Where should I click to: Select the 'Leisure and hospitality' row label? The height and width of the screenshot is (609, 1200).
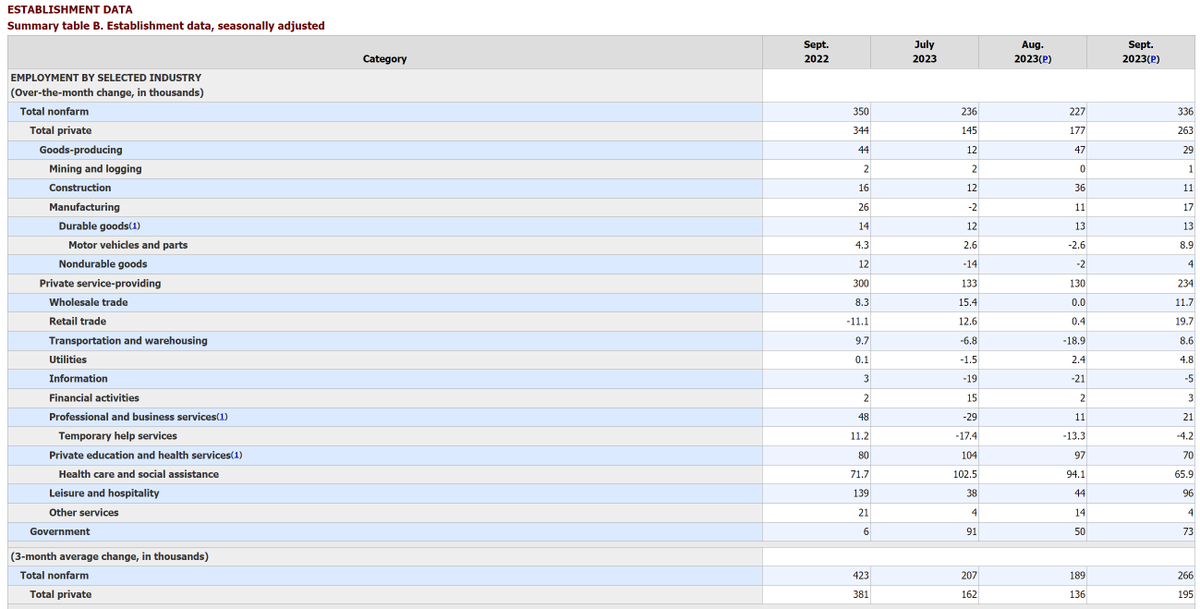point(104,493)
